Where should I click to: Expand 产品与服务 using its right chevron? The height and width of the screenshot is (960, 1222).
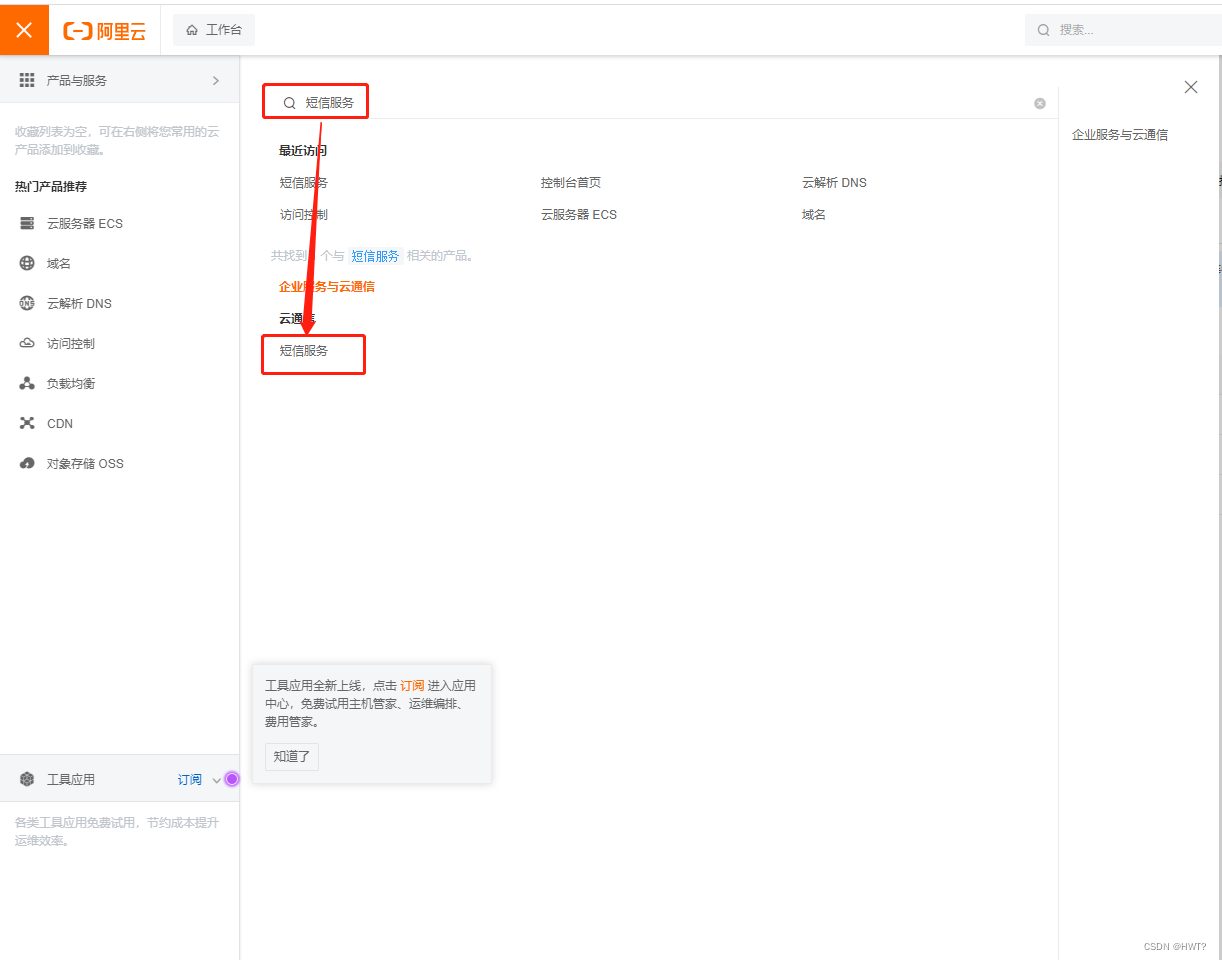216,80
